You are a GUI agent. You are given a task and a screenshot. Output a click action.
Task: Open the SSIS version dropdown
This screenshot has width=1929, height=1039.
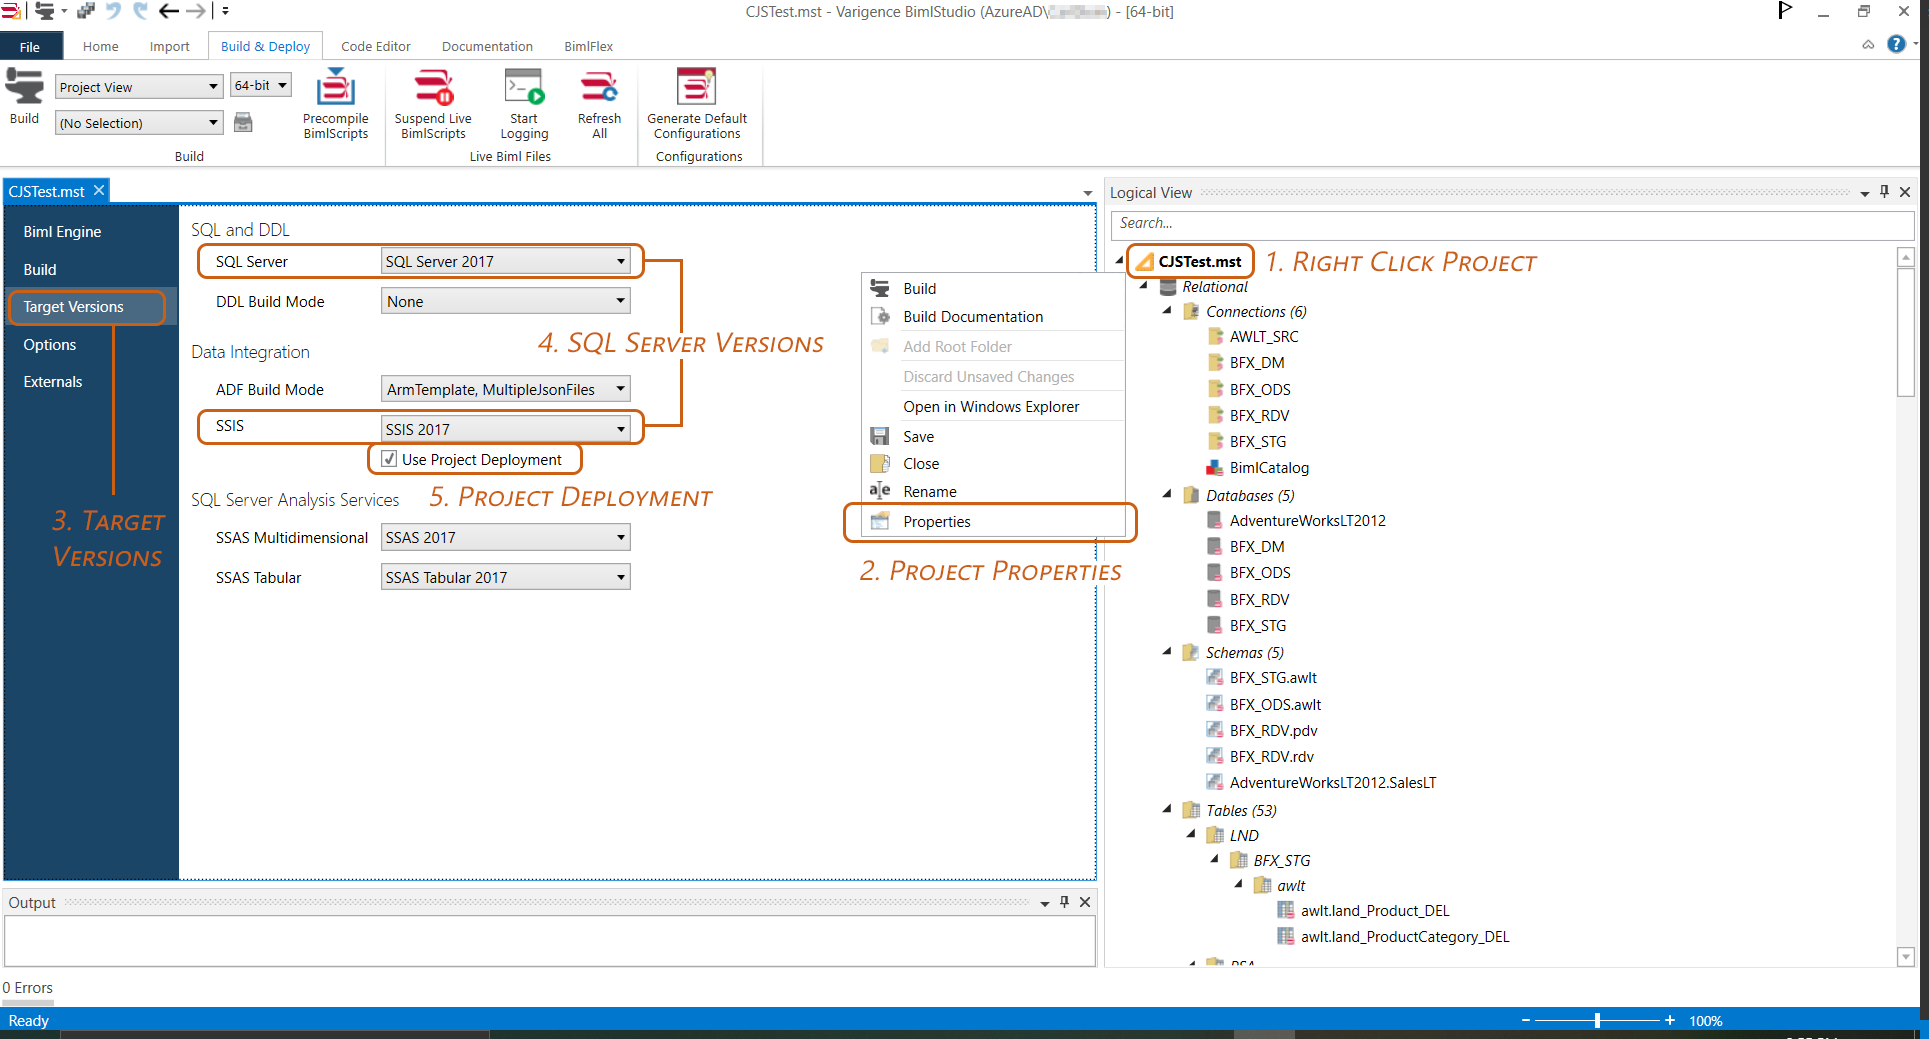tap(506, 429)
